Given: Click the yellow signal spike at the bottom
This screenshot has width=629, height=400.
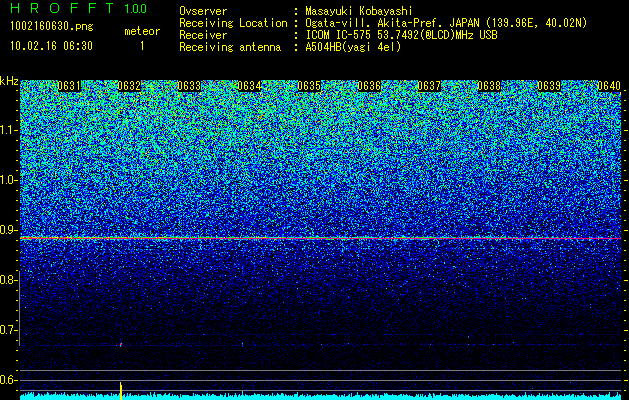Looking at the screenshot, I should (121, 391).
